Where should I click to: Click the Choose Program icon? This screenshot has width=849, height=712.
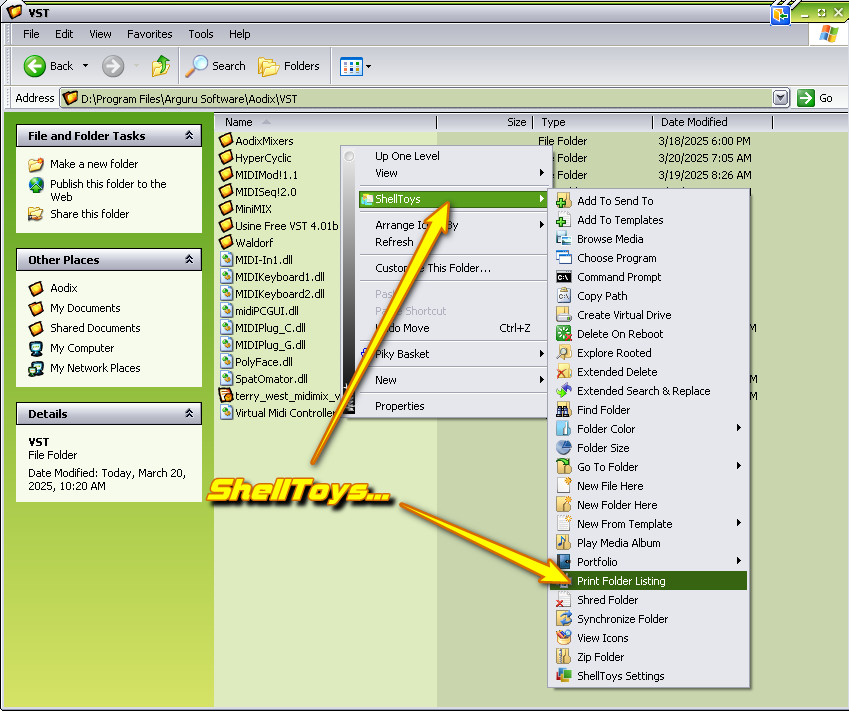pos(564,258)
